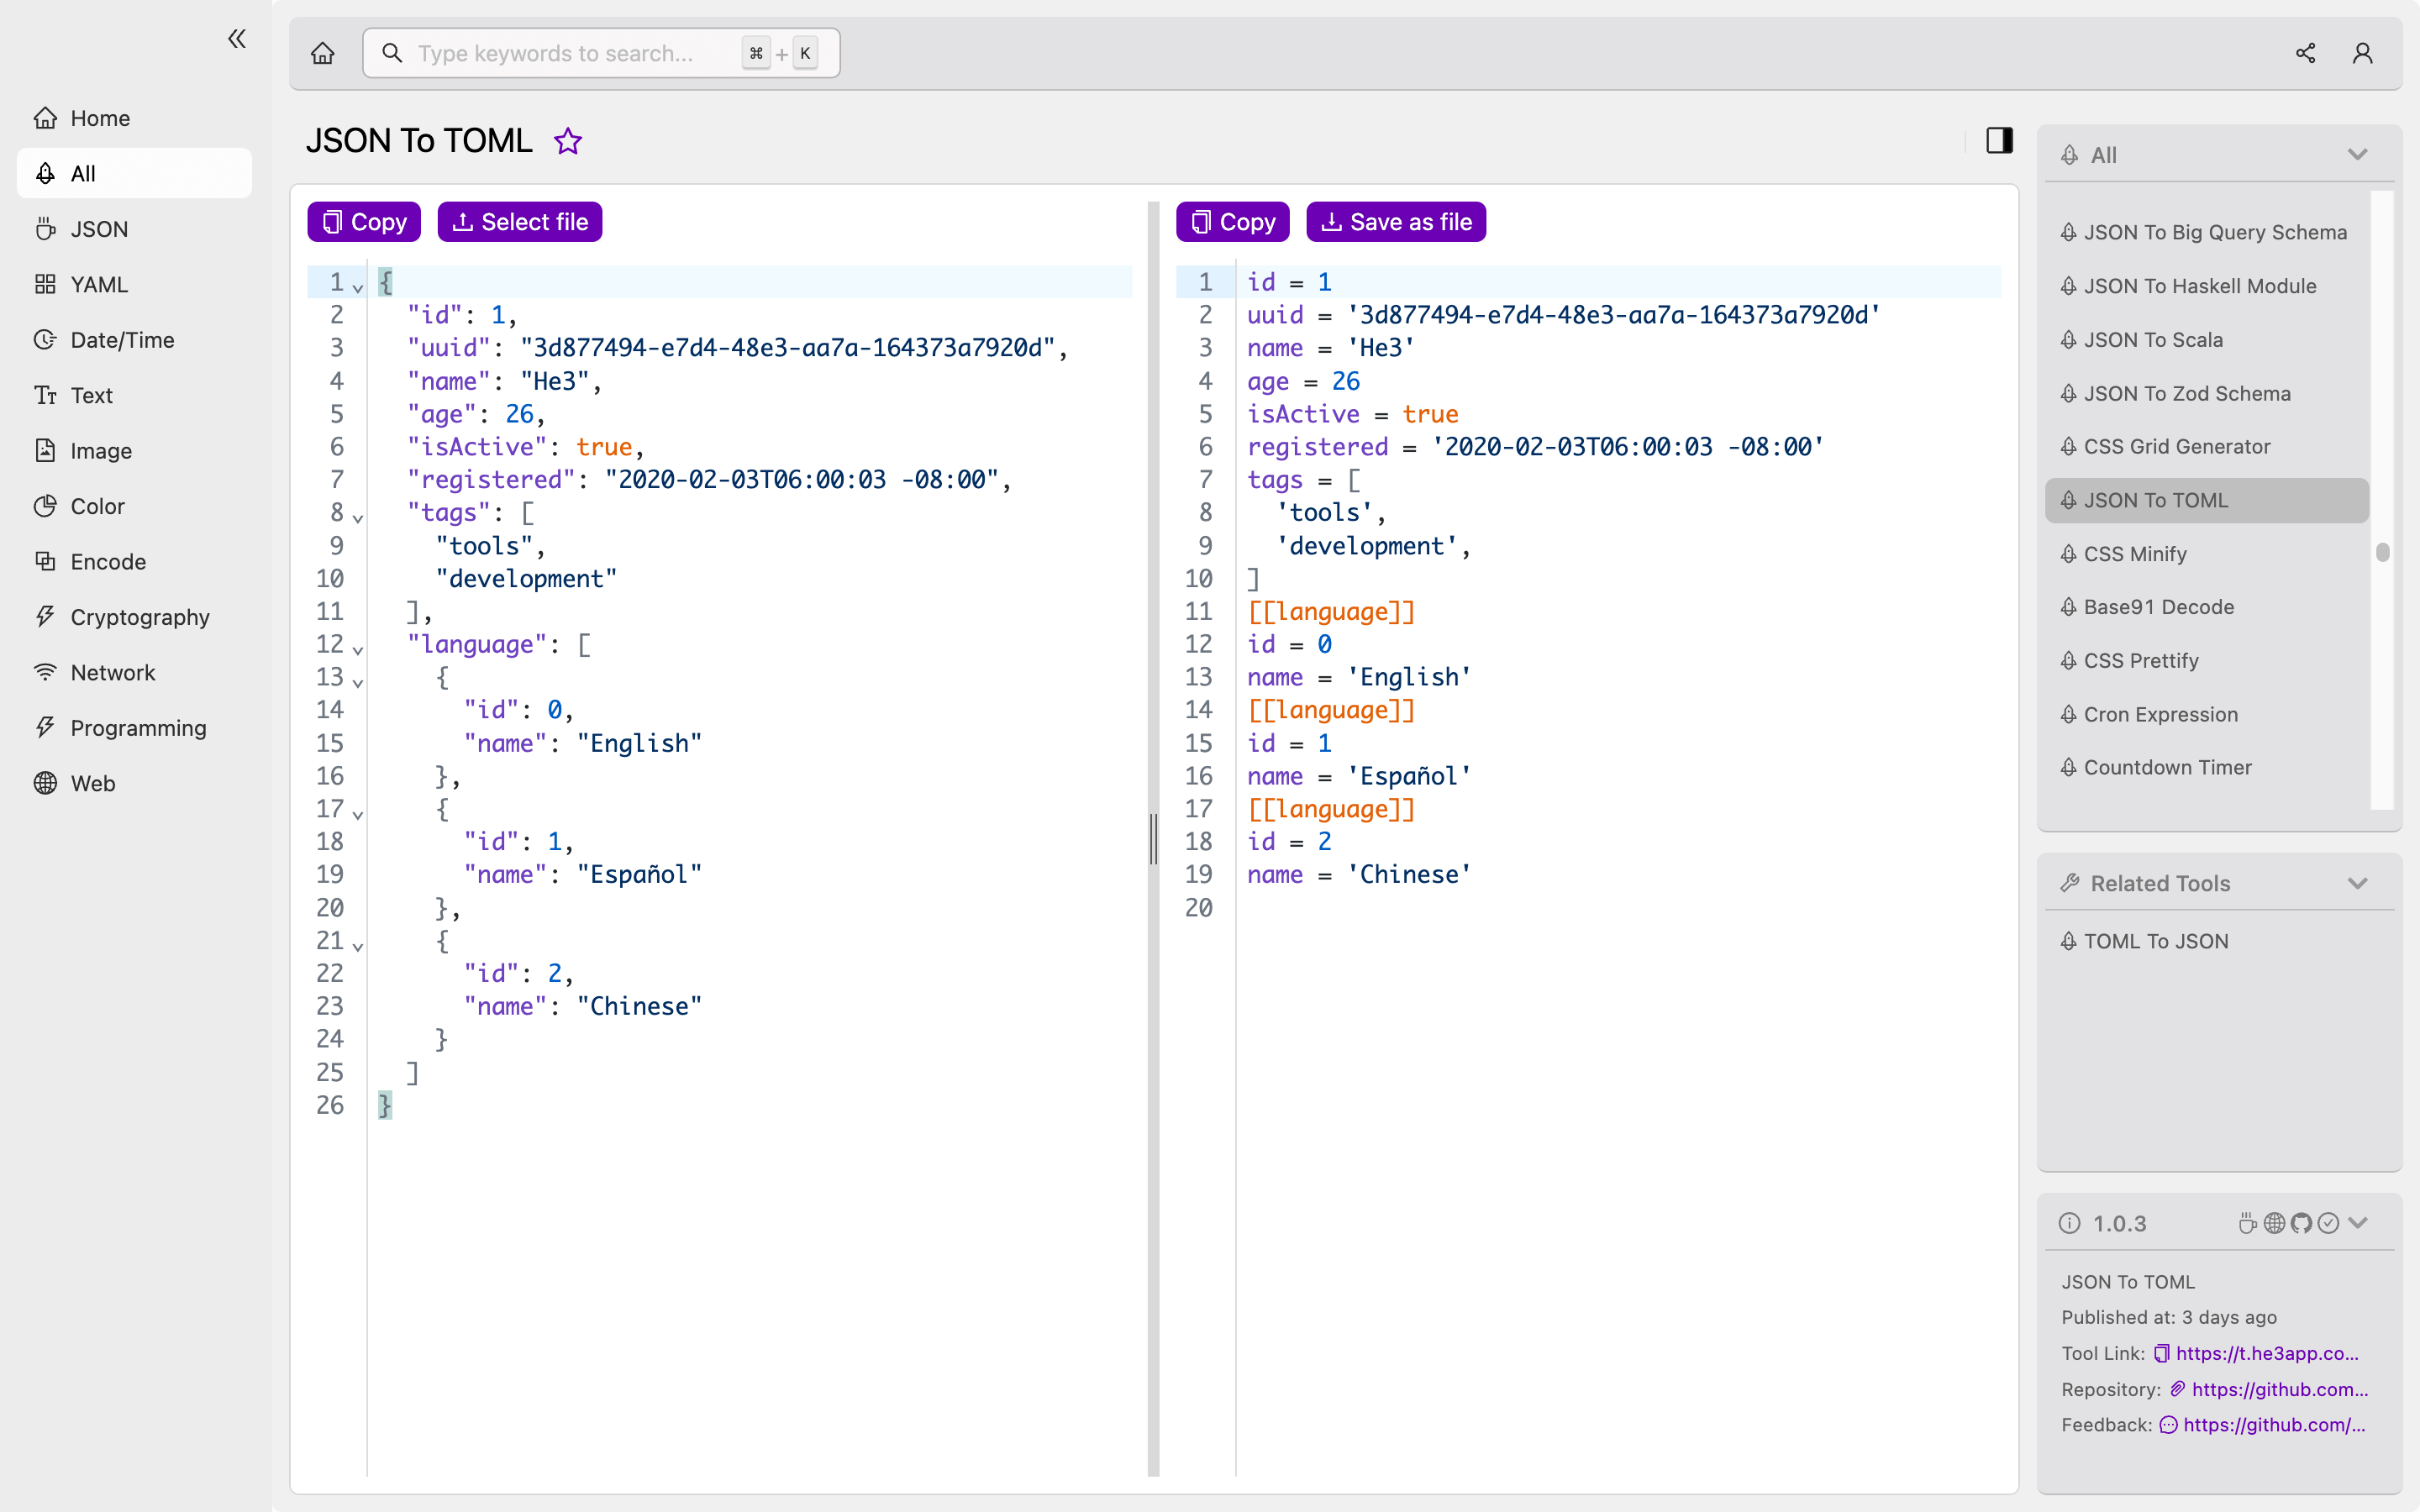
Task: Open Encode category in sidebar
Action: 134,562
